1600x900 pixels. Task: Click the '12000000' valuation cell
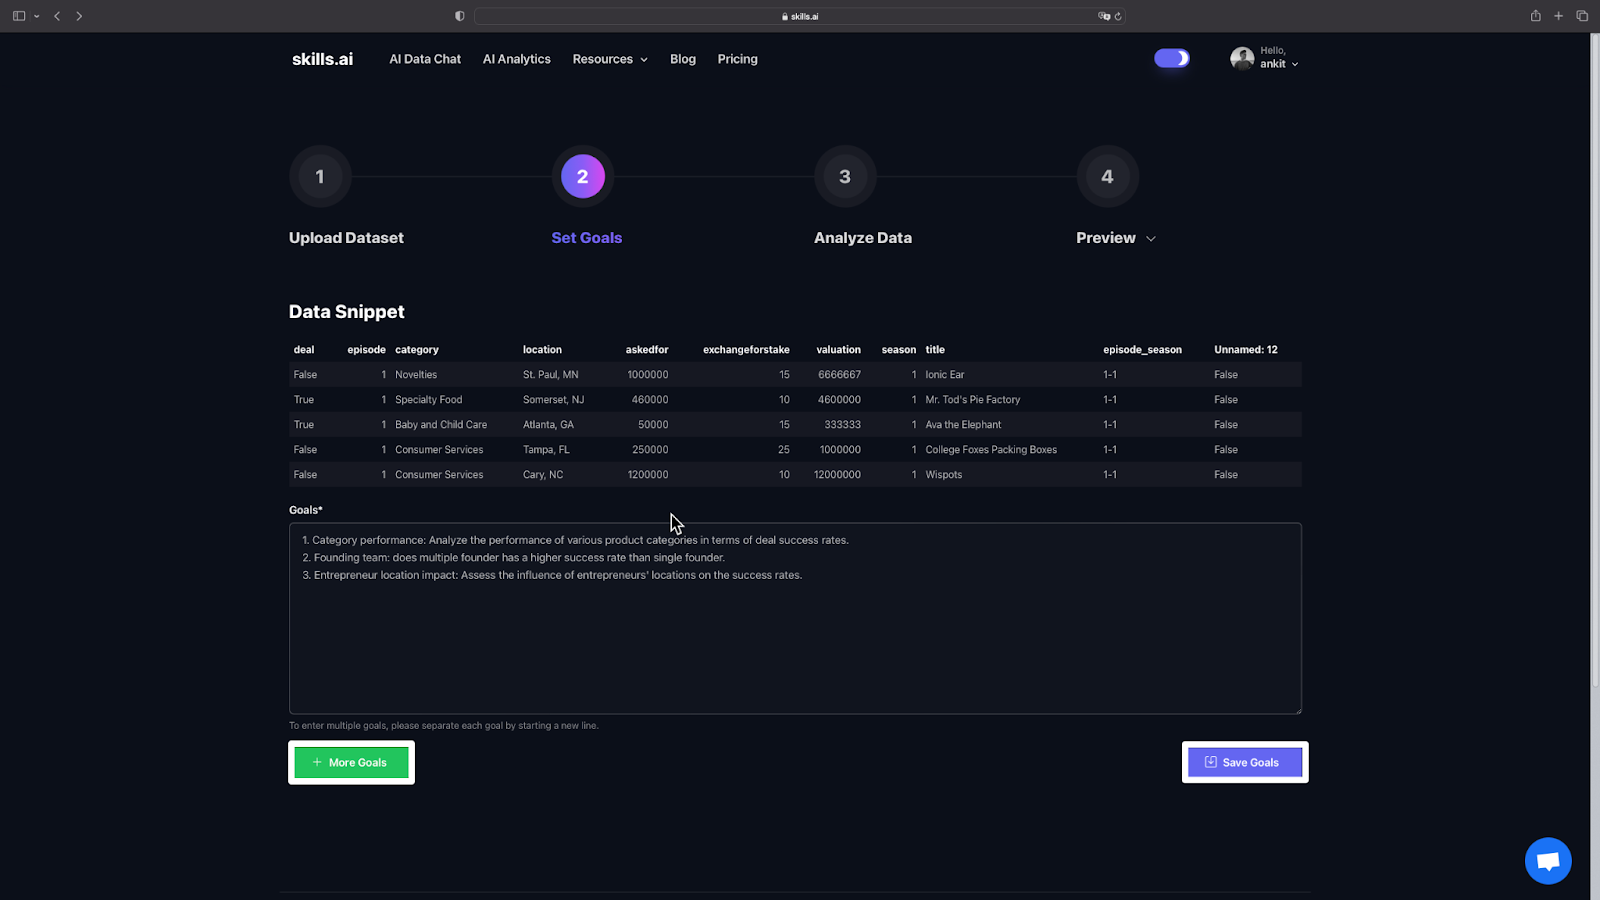tap(837, 475)
